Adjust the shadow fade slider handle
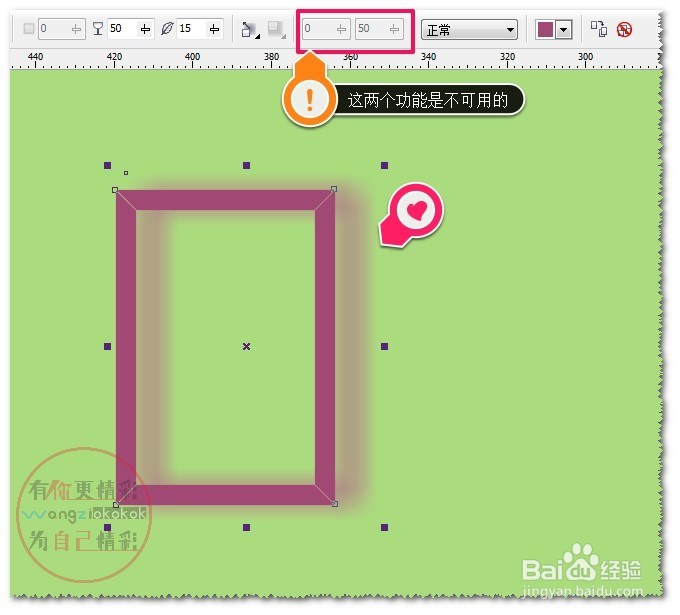Image resolution: width=680 pixels, height=615 pixels. pos(341,29)
